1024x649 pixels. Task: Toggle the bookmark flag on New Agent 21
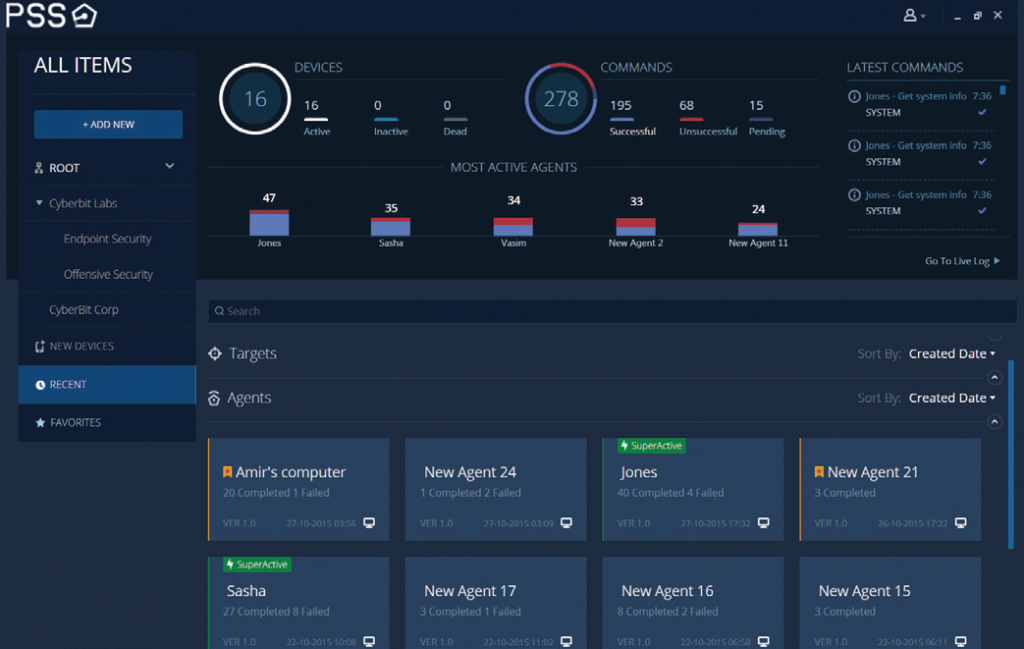[819, 471]
